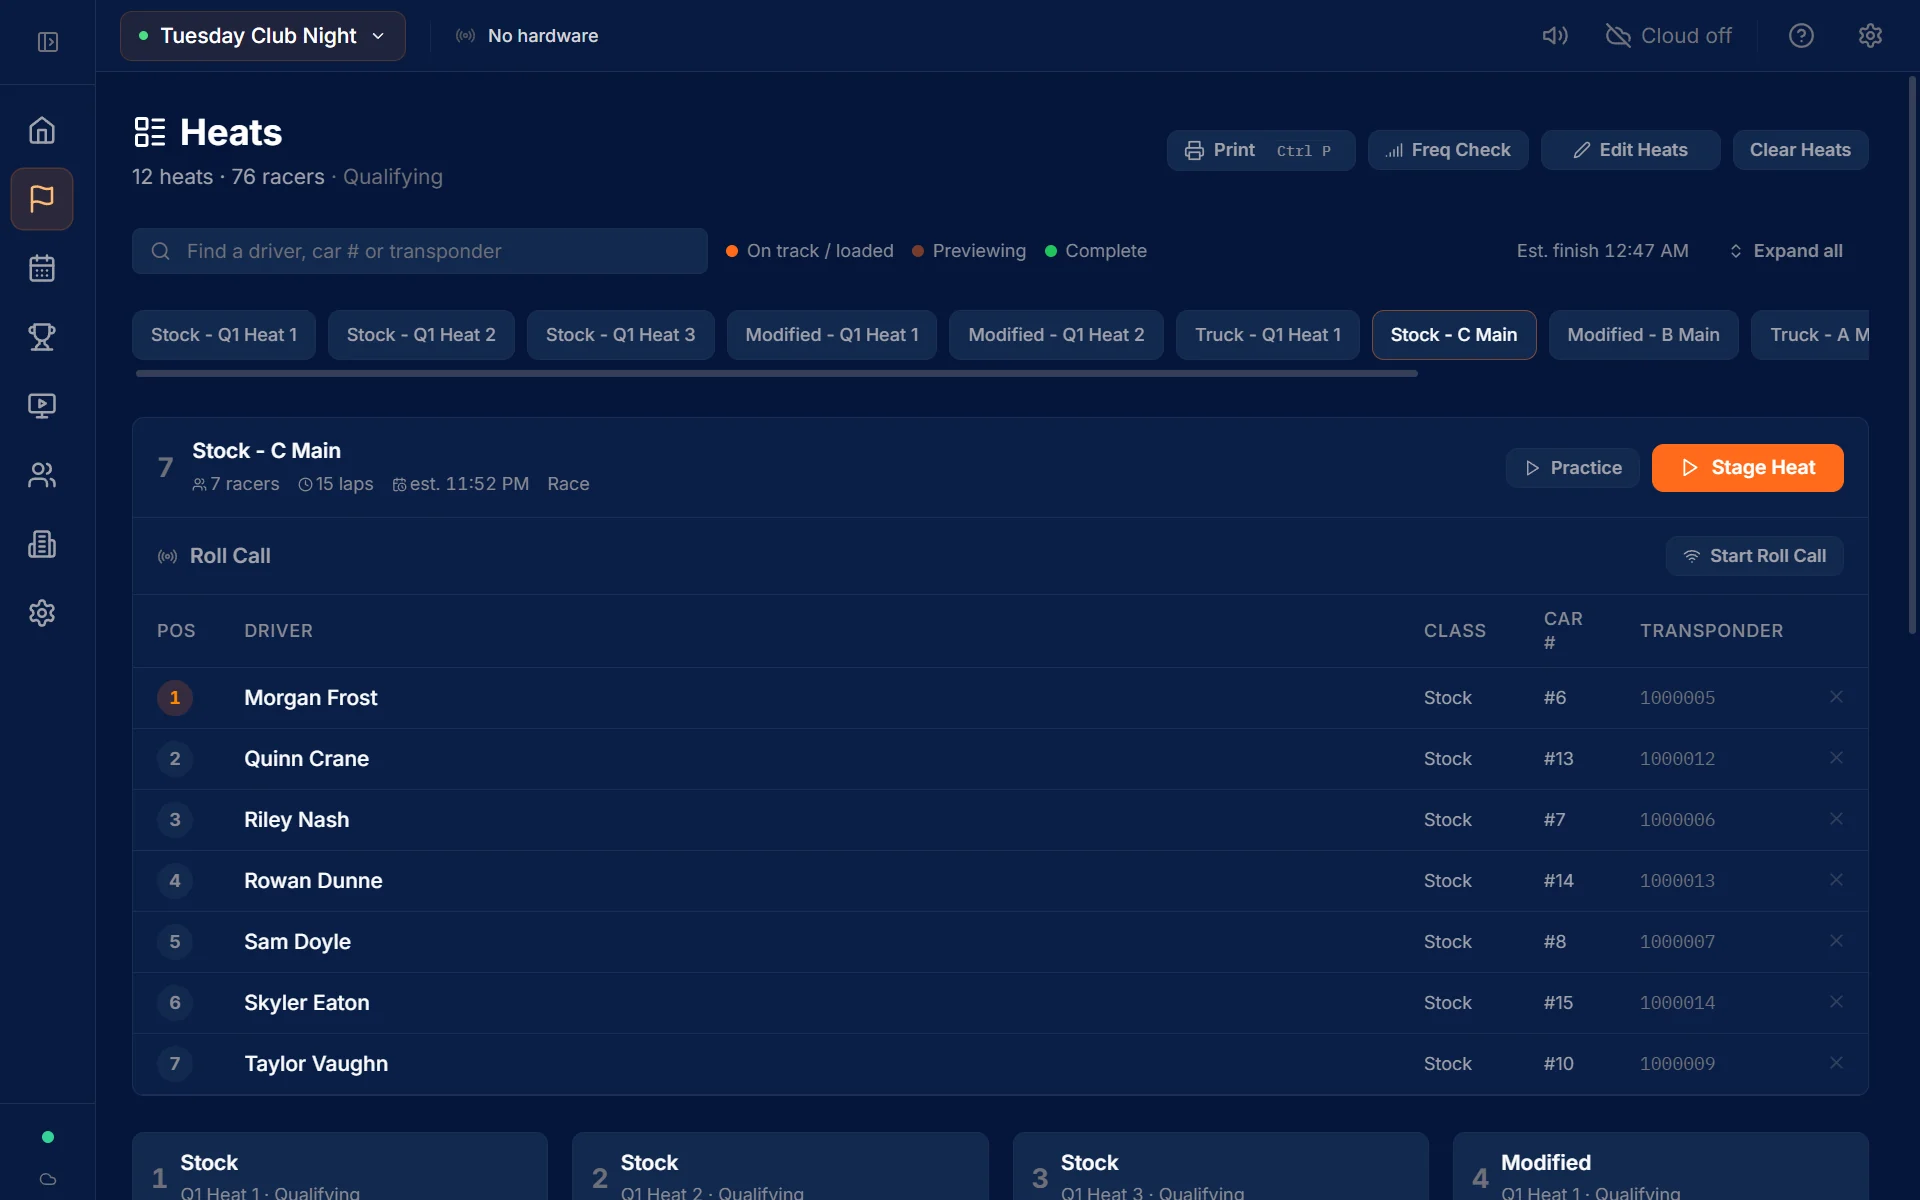Select the Modified - Q1 Heat 2 tab
Viewport: 1920px width, 1200px height.
point(1056,335)
